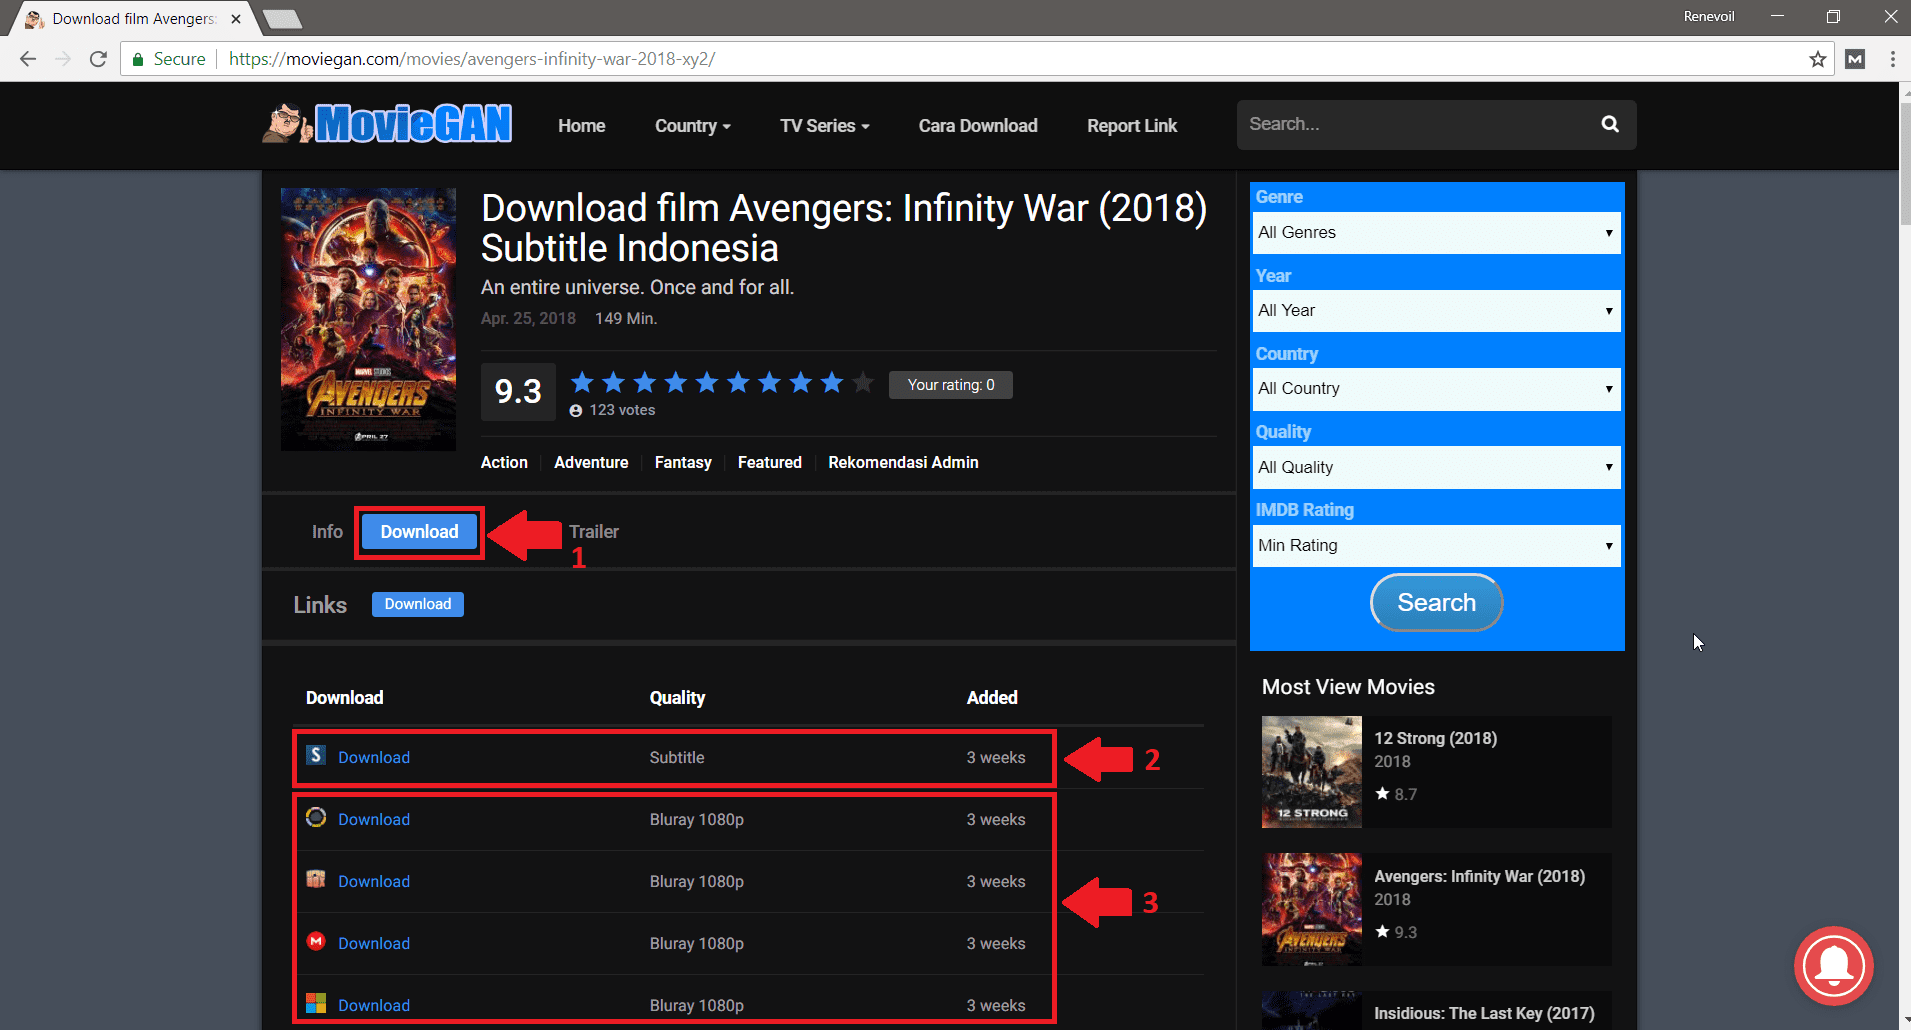Click the subtitle S host icon
1911x1030 pixels.
click(x=316, y=755)
